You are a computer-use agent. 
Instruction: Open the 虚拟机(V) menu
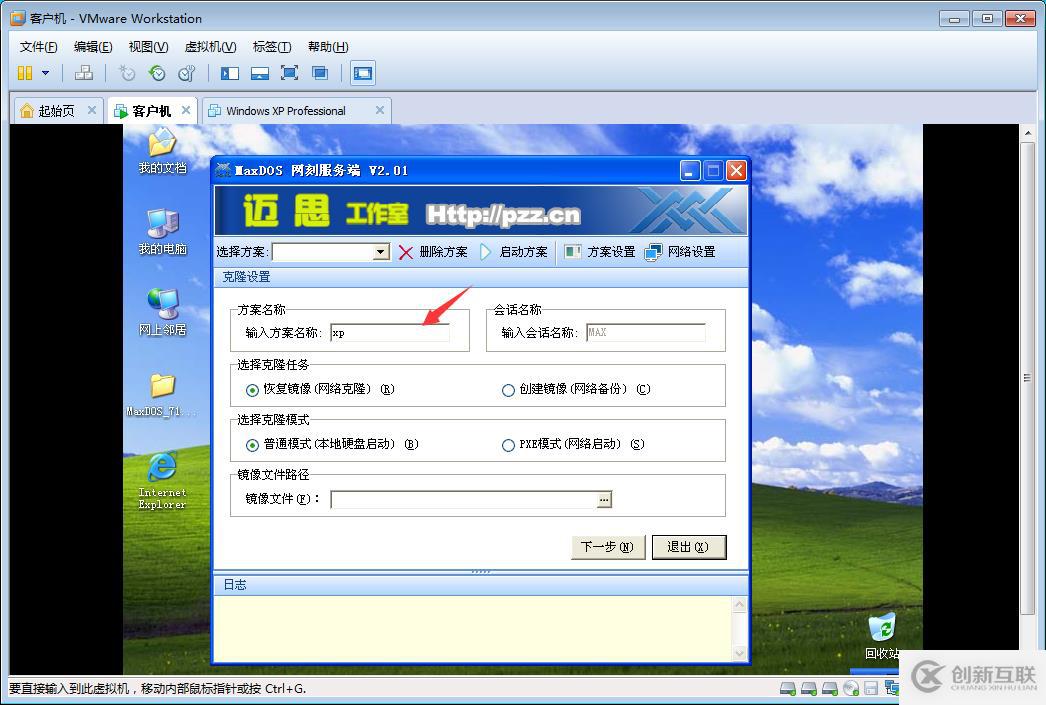point(210,47)
